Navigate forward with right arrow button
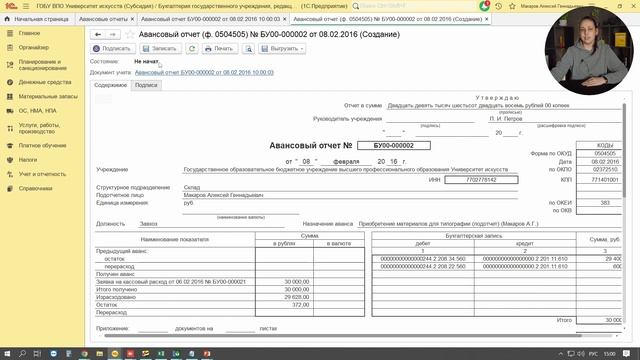640x360 pixels. [113, 35]
